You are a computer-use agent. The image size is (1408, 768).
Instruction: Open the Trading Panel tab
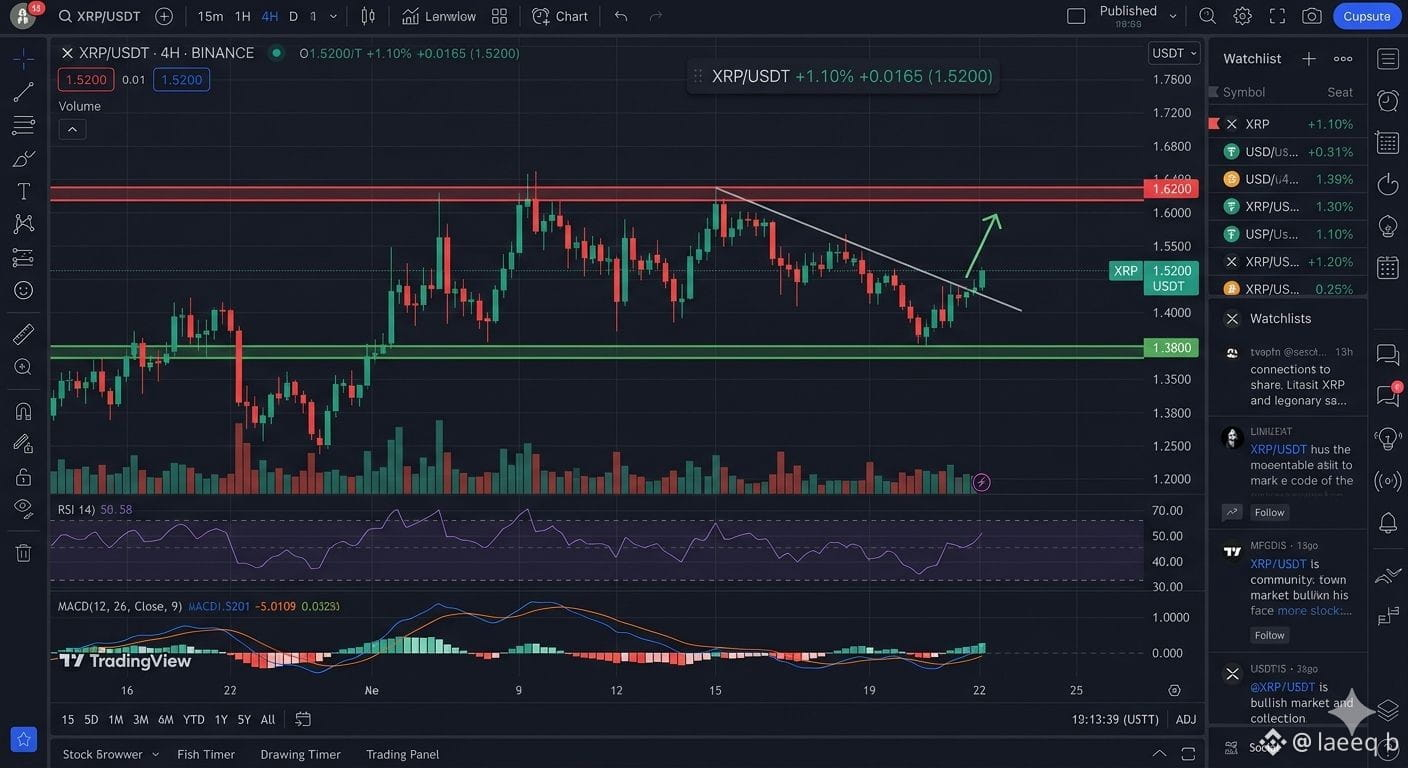[x=402, y=754]
